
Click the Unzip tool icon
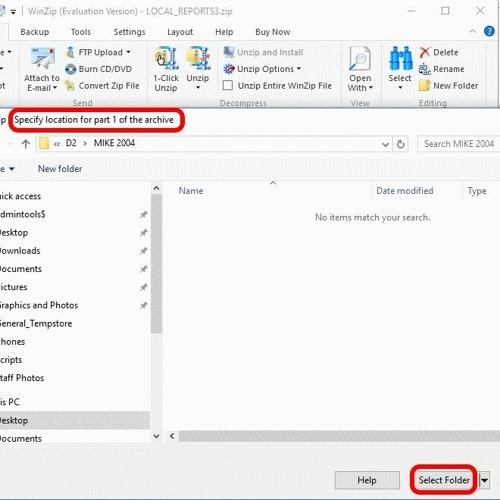pyautogui.click(x=198, y=58)
